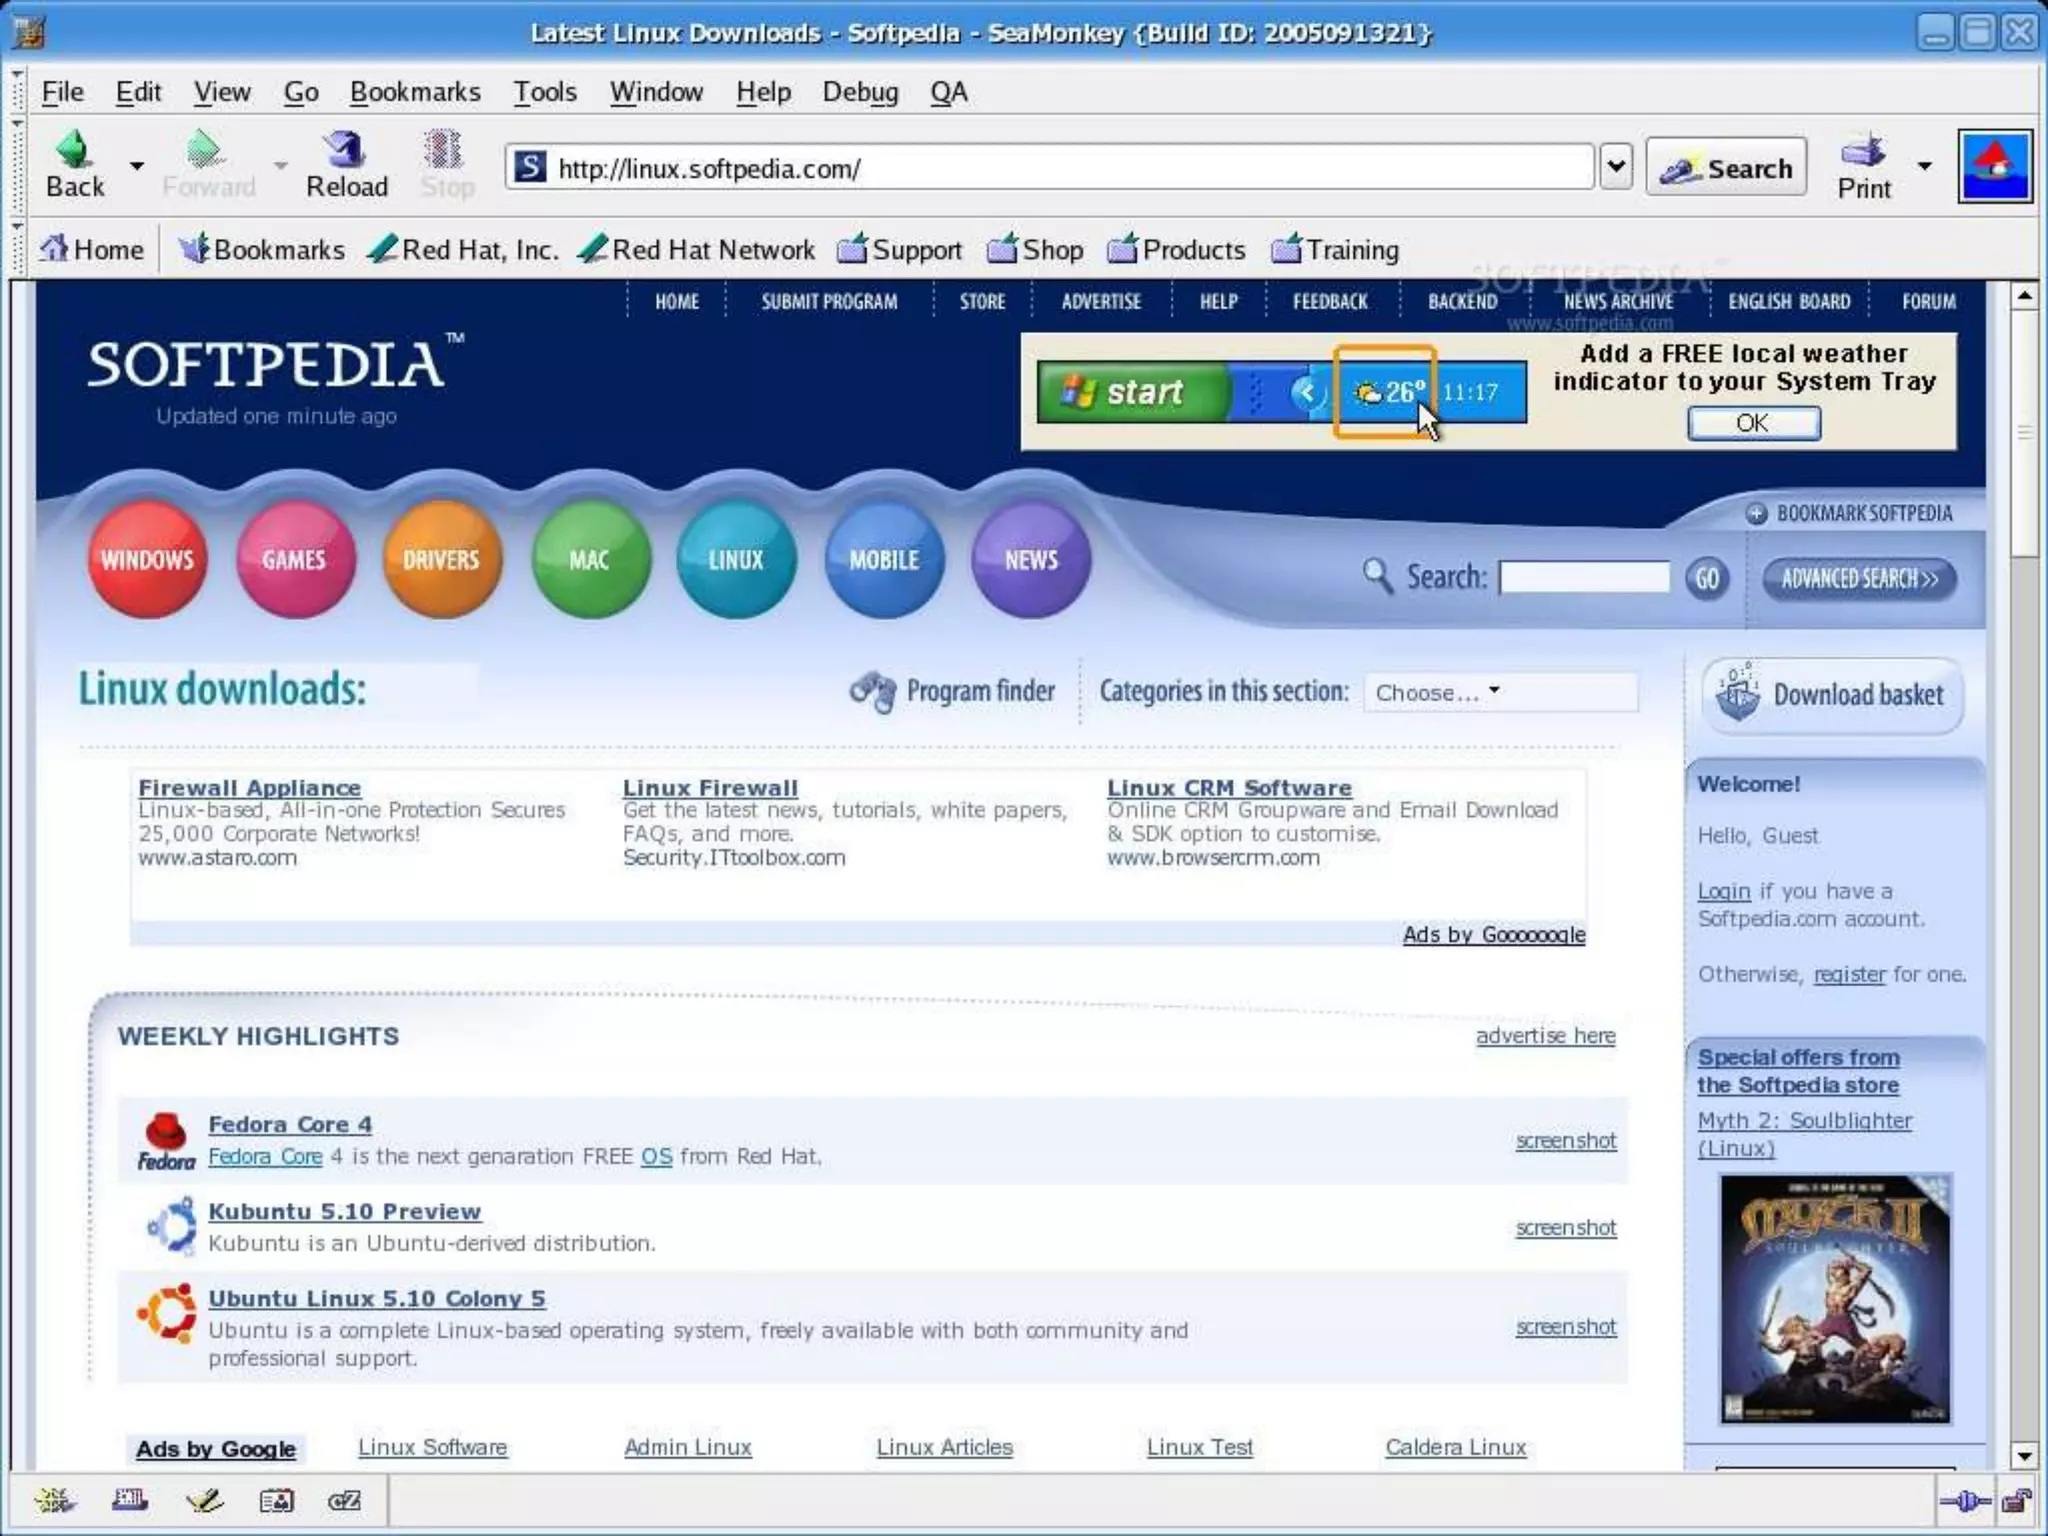Click the Softpedia search input field

1585,578
